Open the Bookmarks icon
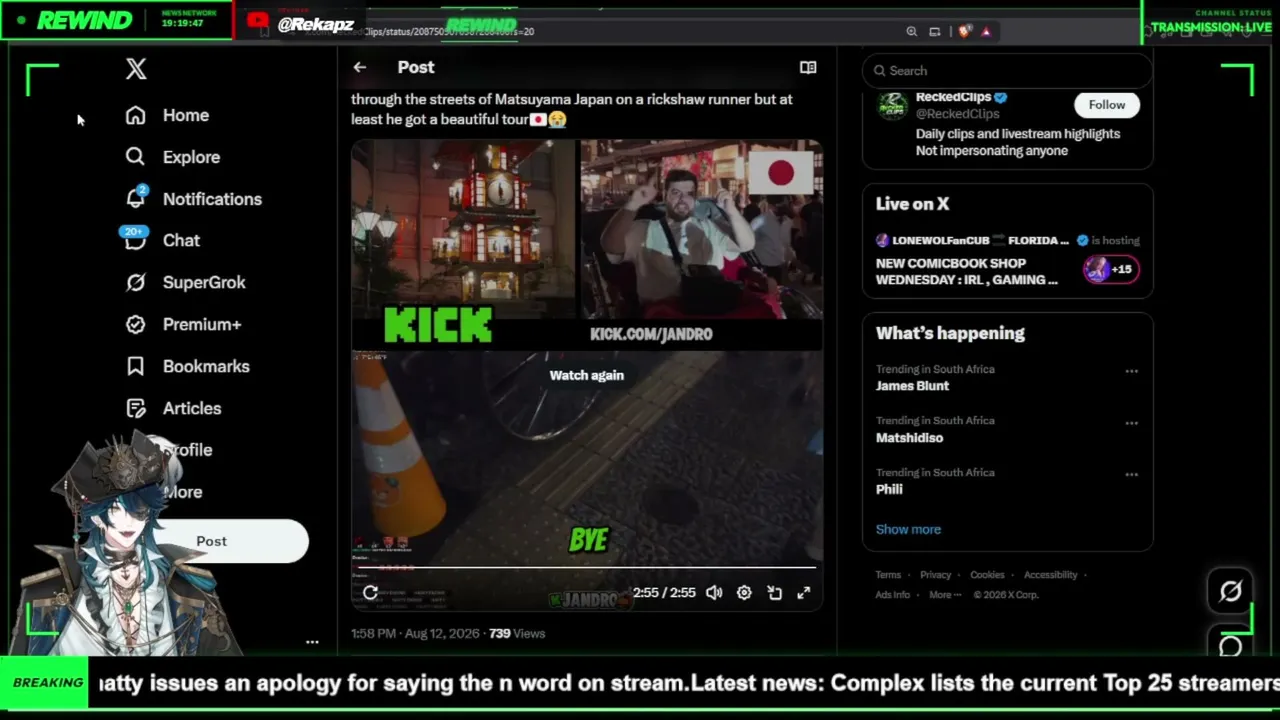 click(x=136, y=366)
